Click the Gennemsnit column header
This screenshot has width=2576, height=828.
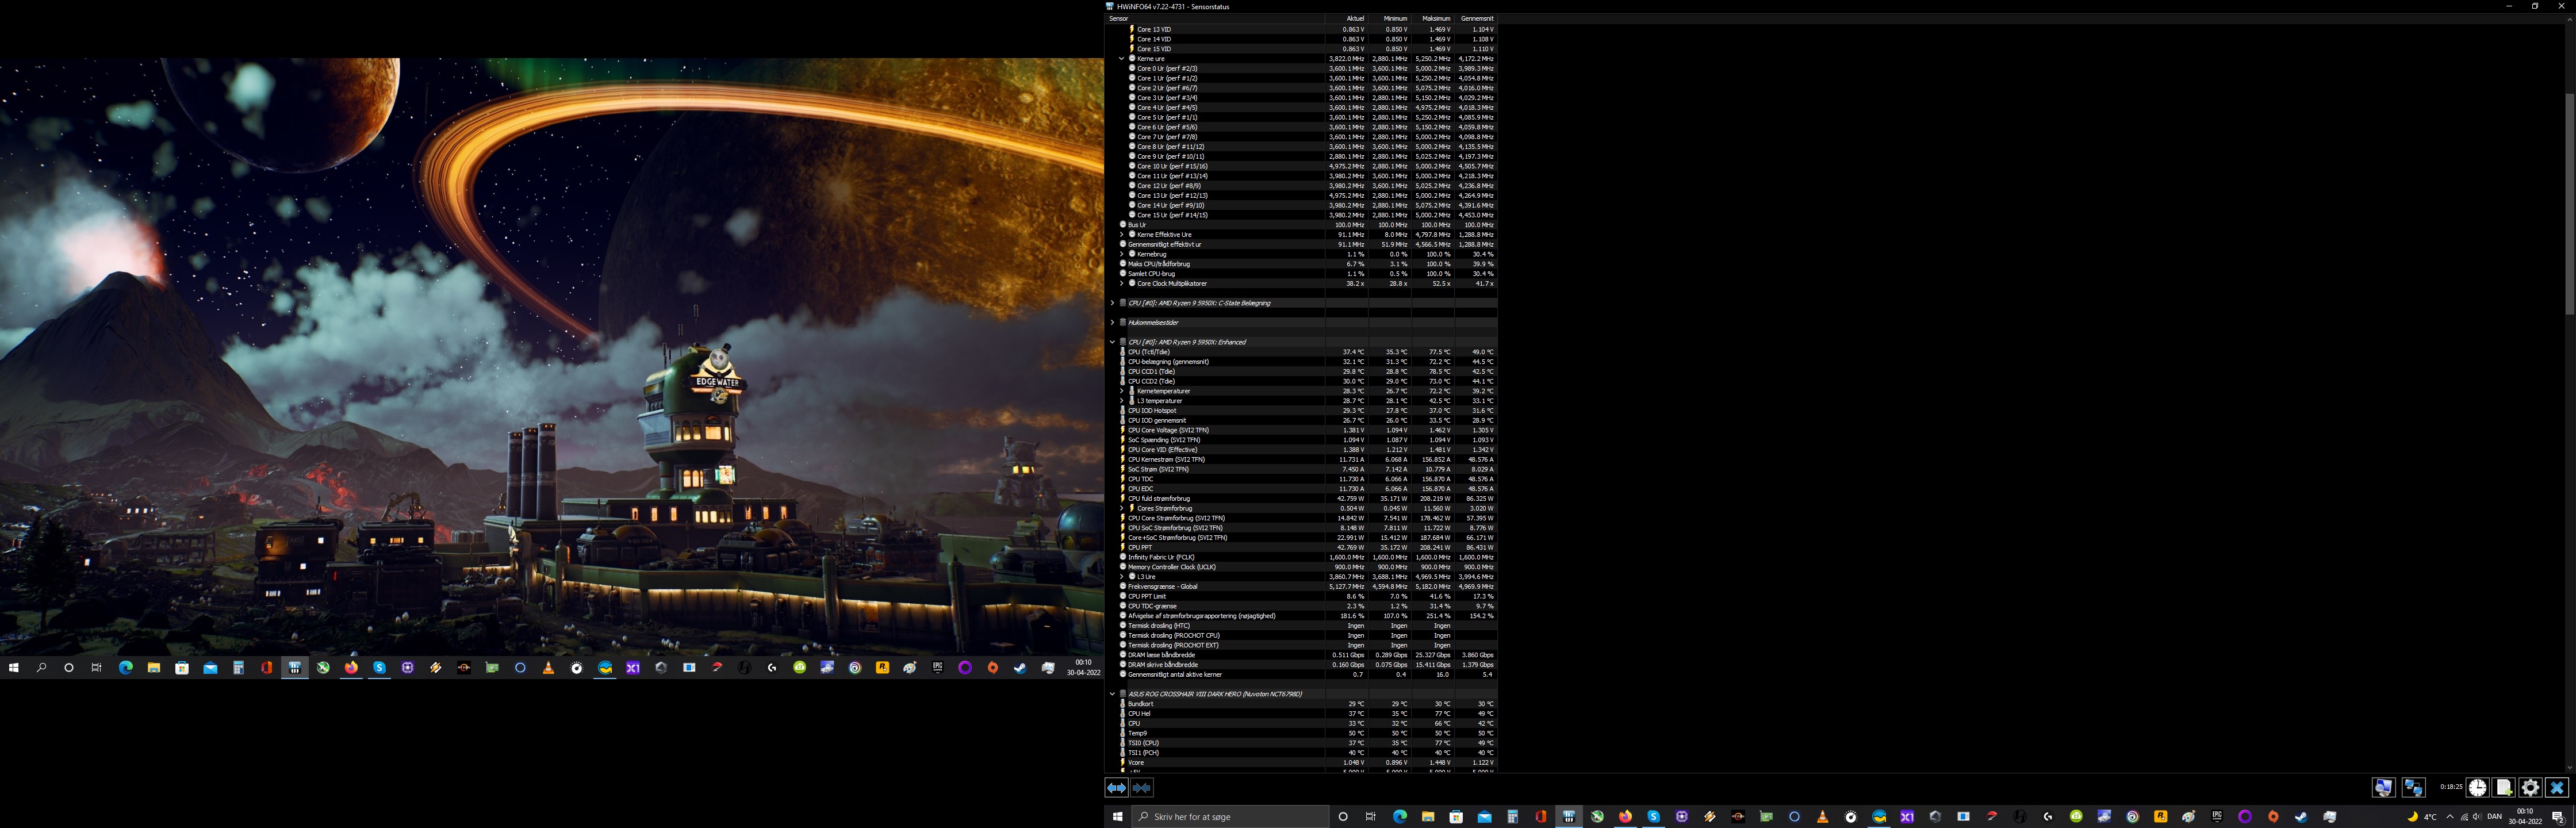(x=1475, y=18)
